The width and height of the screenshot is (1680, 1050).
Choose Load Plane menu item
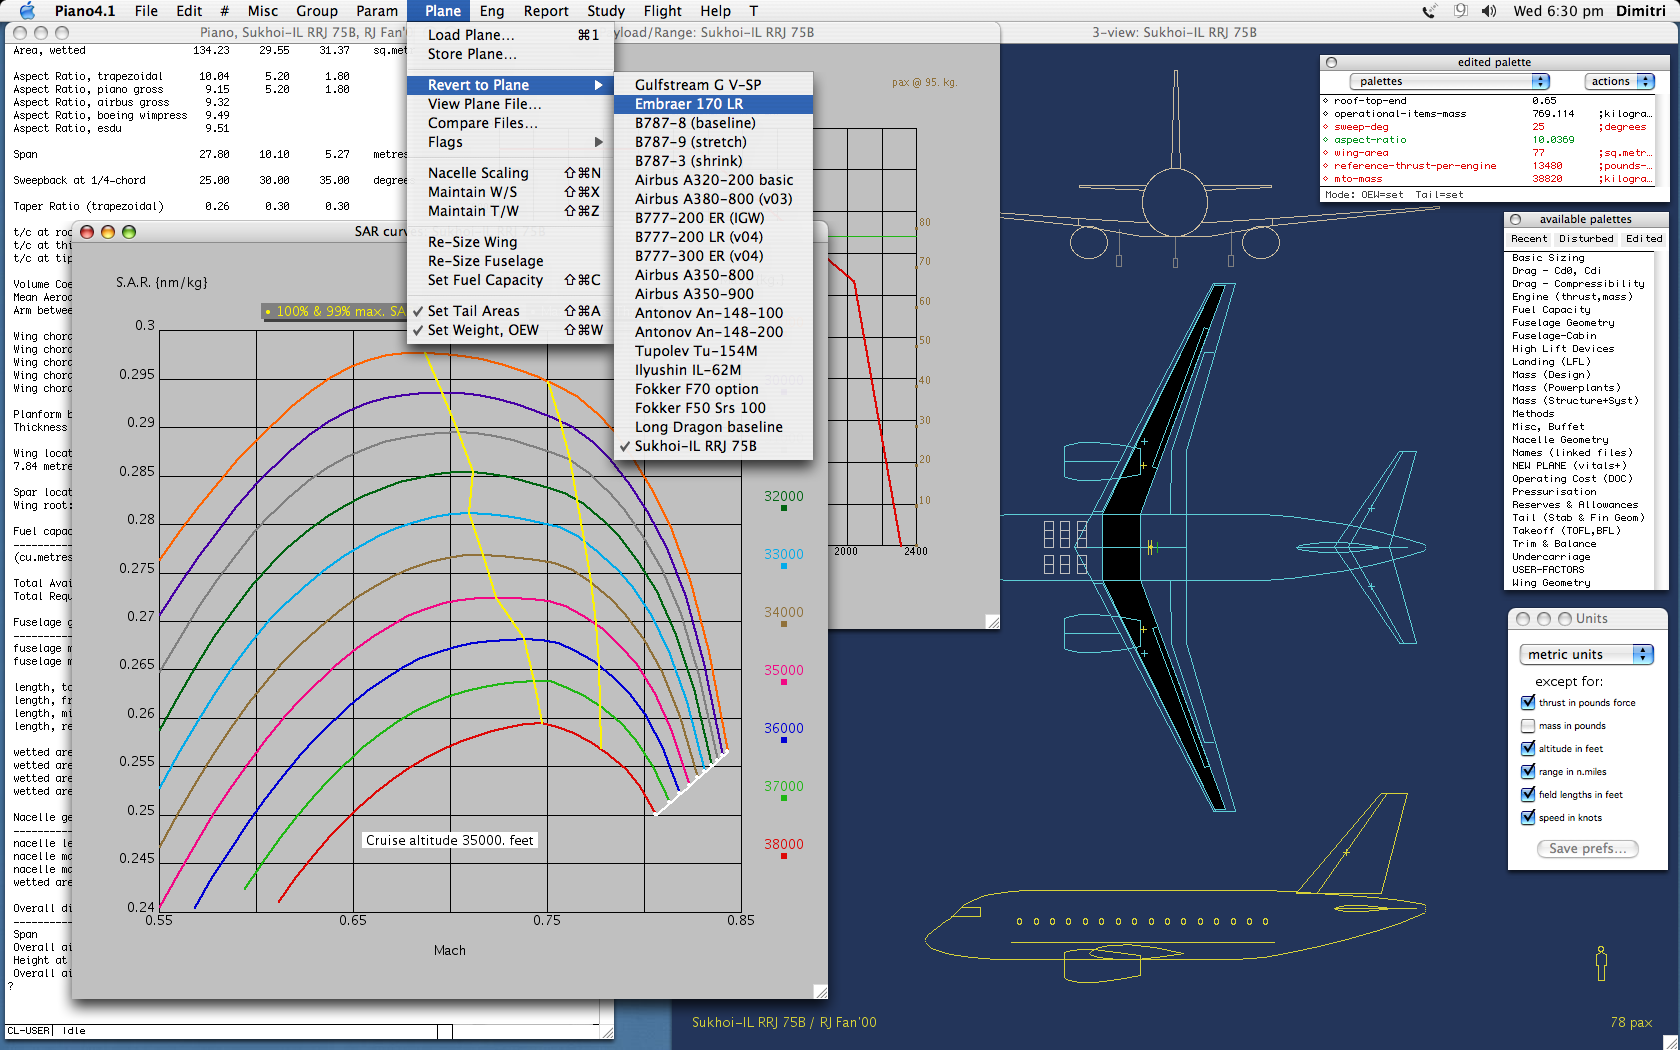pyautogui.click(x=510, y=35)
